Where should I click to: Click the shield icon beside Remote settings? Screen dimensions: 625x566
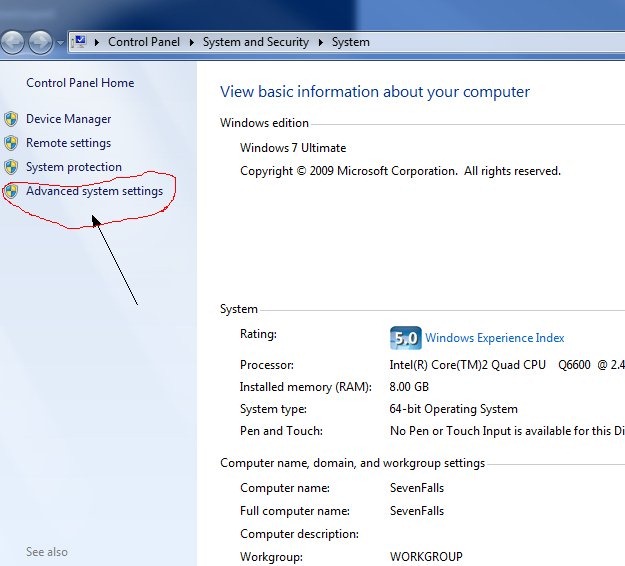tap(11, 143)
